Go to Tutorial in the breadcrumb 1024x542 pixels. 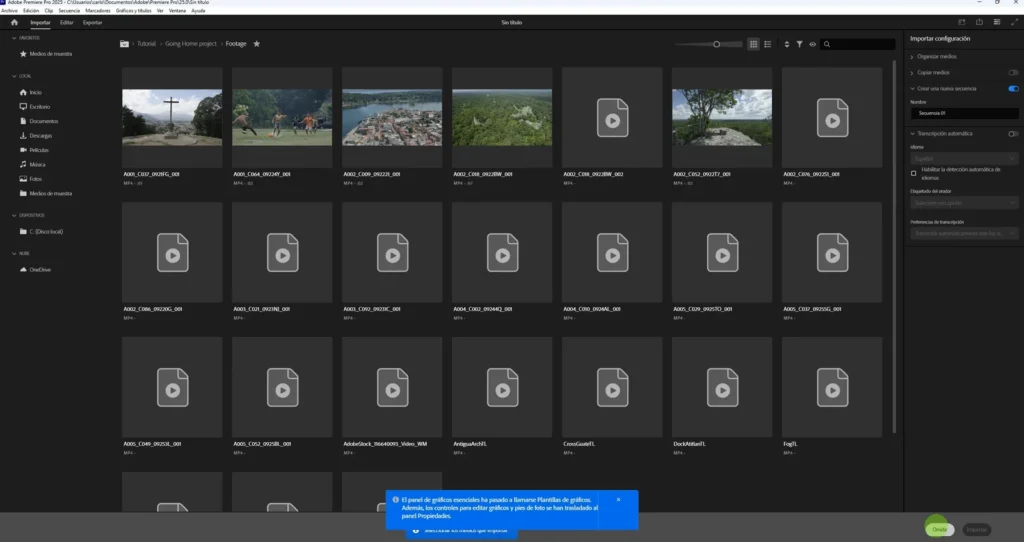pos(146,44)
